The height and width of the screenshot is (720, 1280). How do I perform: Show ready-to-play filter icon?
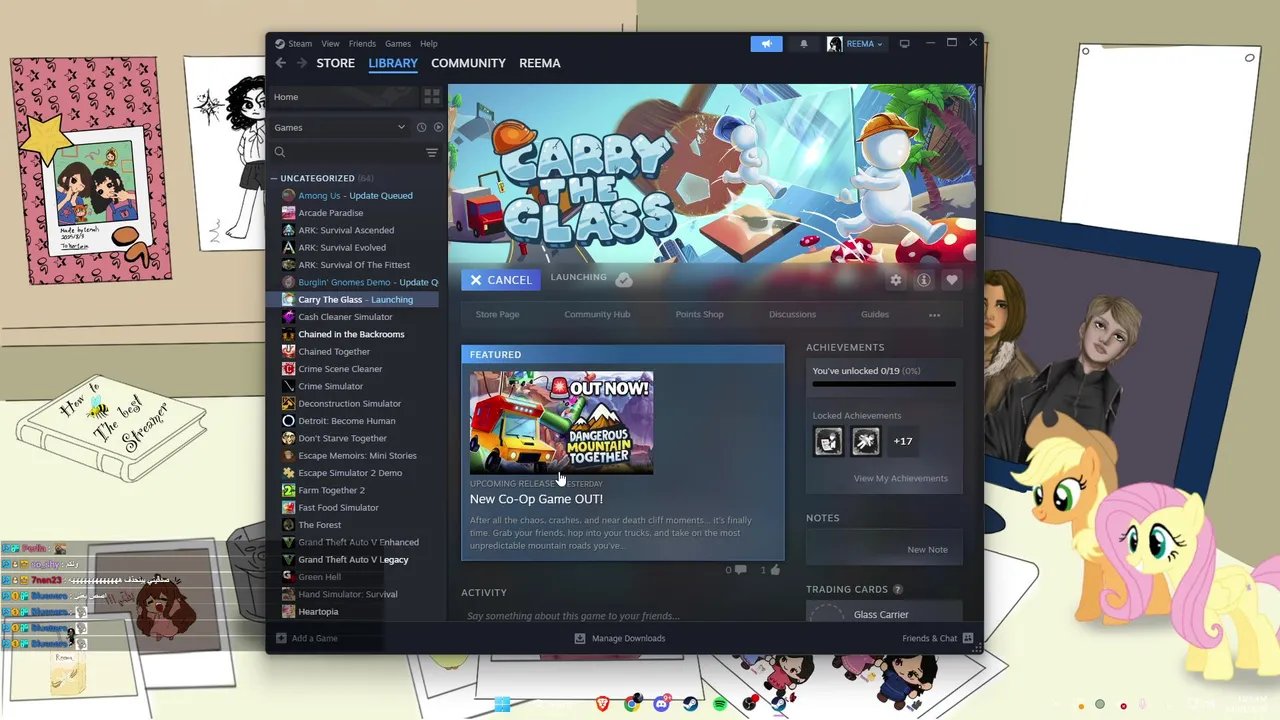coord(438,127)
